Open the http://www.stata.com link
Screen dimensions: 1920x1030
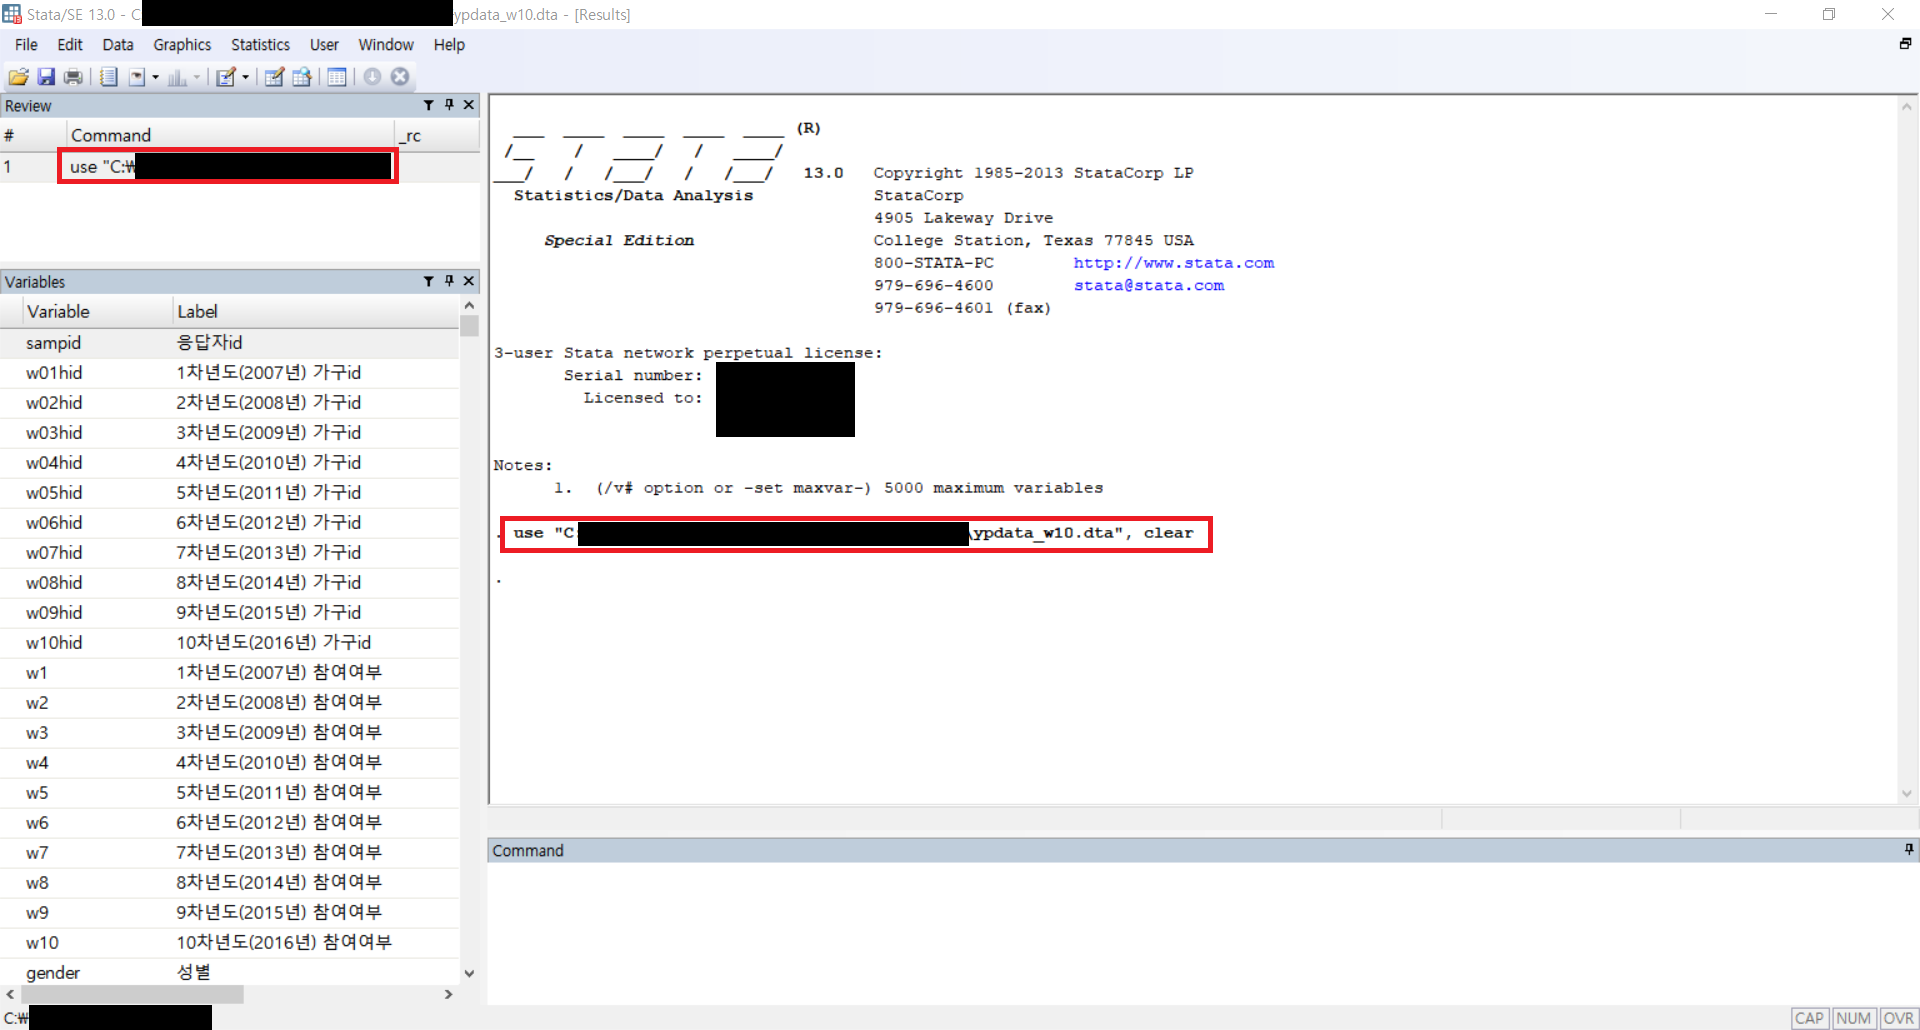click(x=1174, y=263)
